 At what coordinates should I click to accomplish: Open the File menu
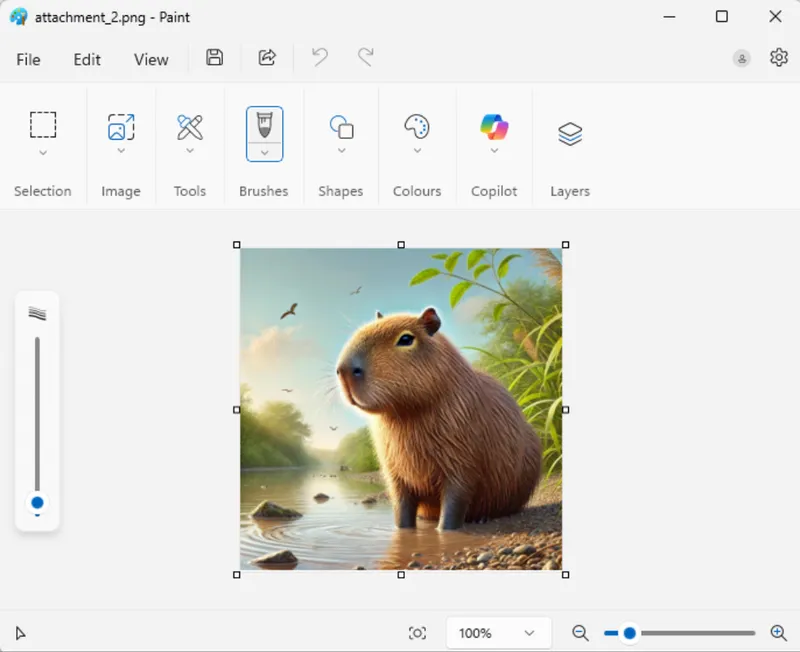pos(28,59)
